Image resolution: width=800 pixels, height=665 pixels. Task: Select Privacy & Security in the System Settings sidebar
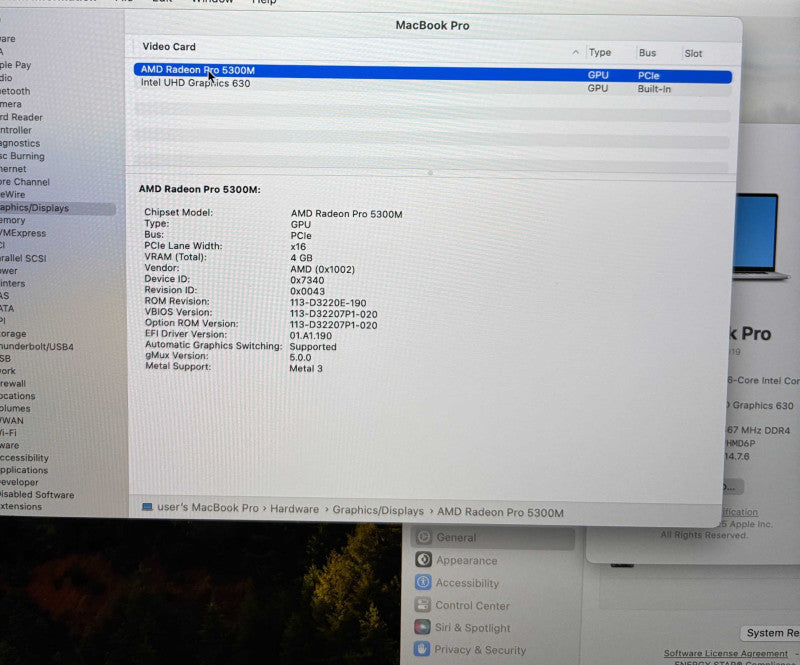coord(480,650)
